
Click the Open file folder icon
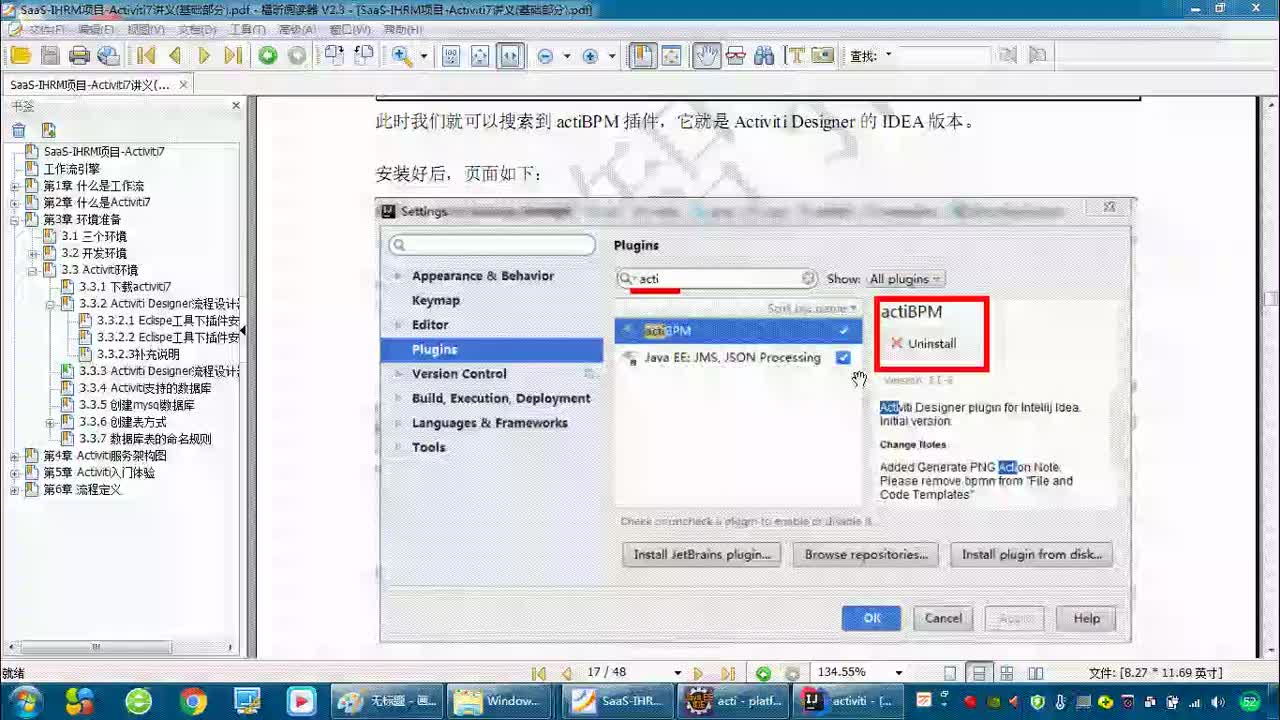click(20, 56)
